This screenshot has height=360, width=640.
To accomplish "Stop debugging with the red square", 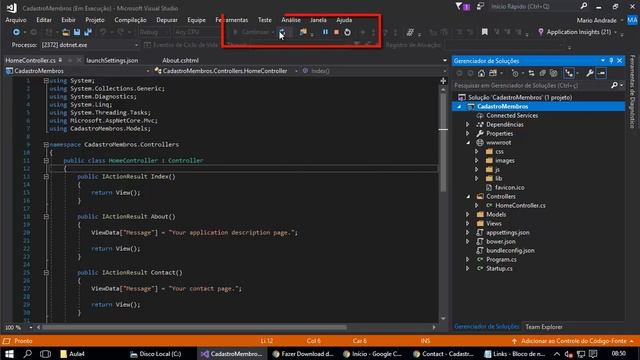I will tap(336, 32).
